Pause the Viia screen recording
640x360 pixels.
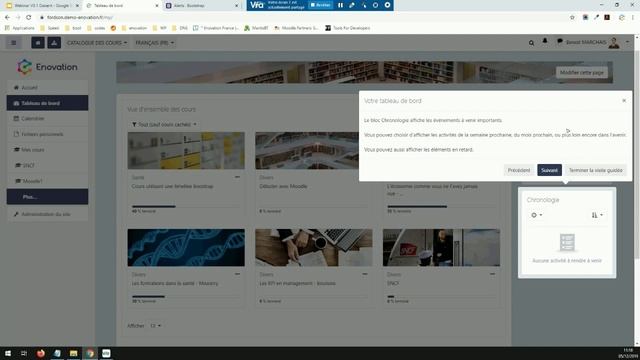point(340,5)
